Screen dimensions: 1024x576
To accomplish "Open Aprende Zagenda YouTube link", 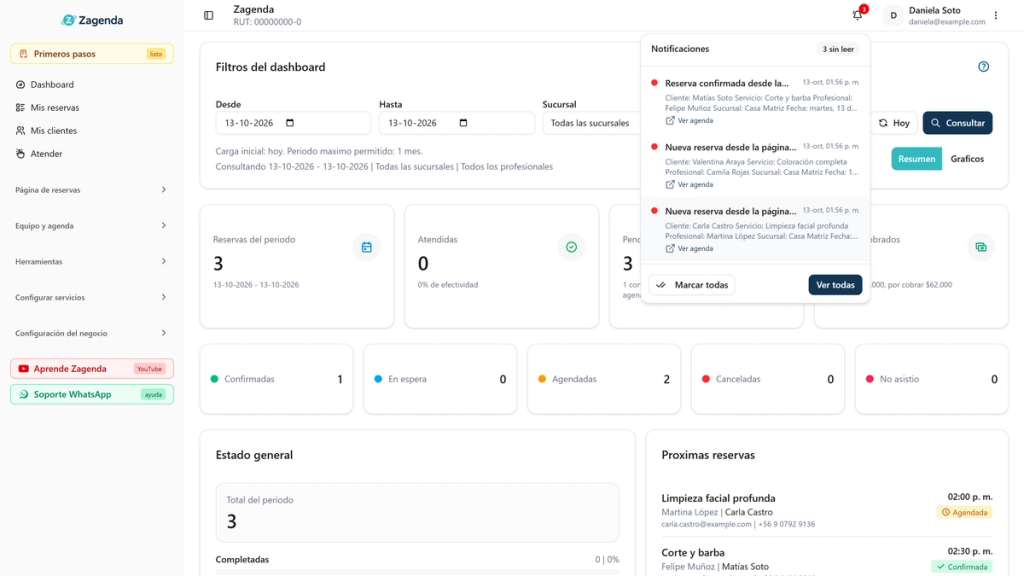I will coord(92,368).
